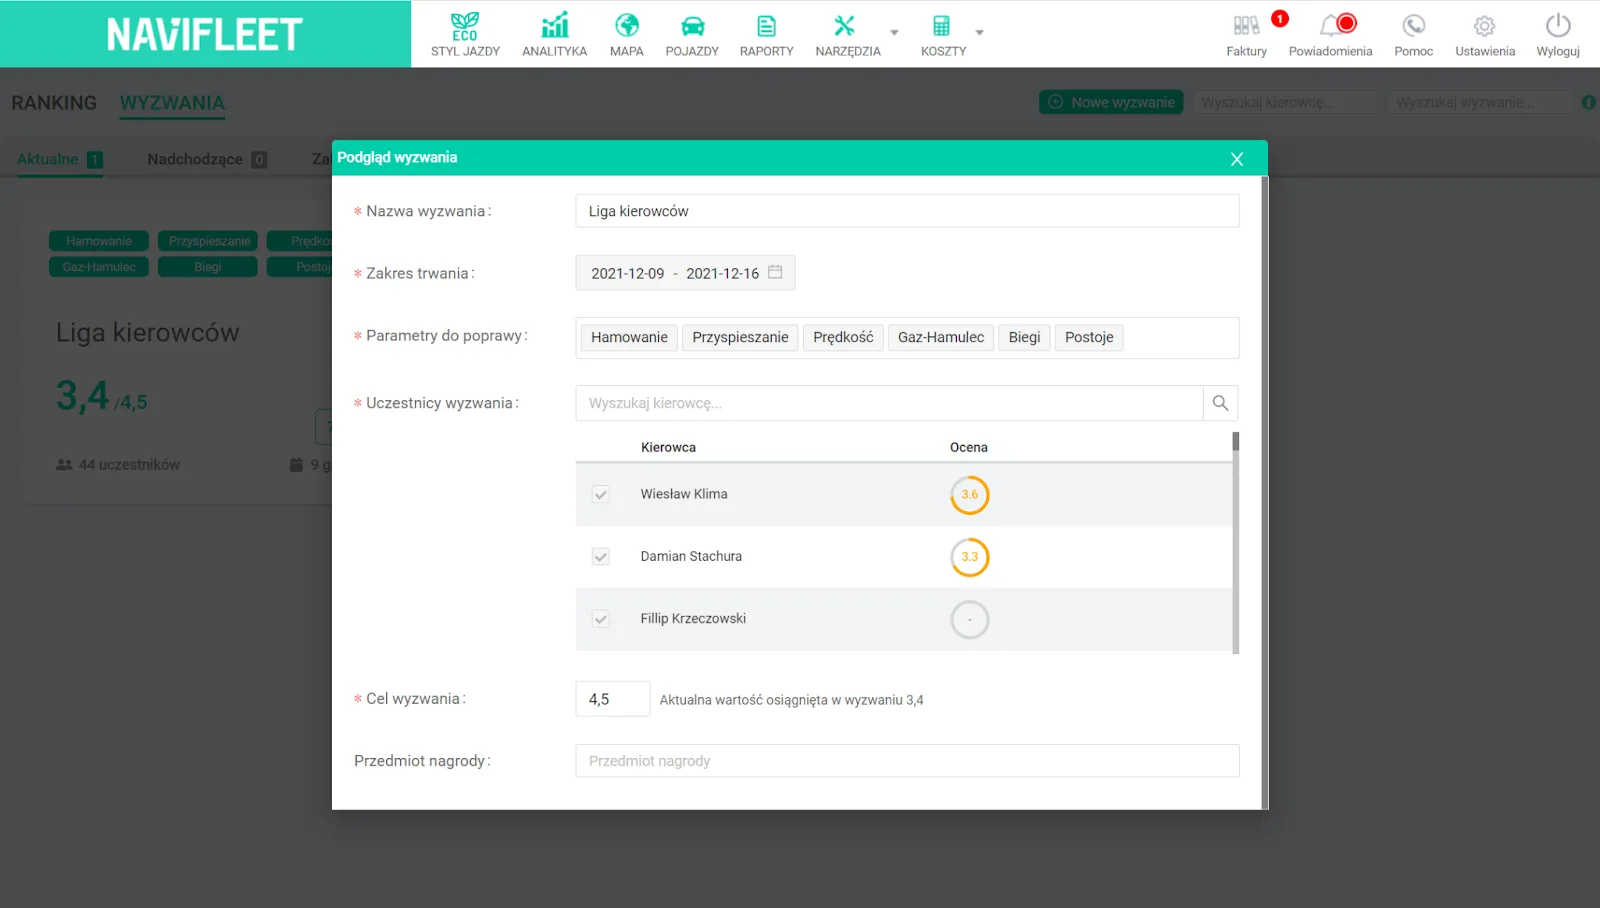Click the Przedmiot nagrody input field
The image size is (1600, 908).
point(907,761)
